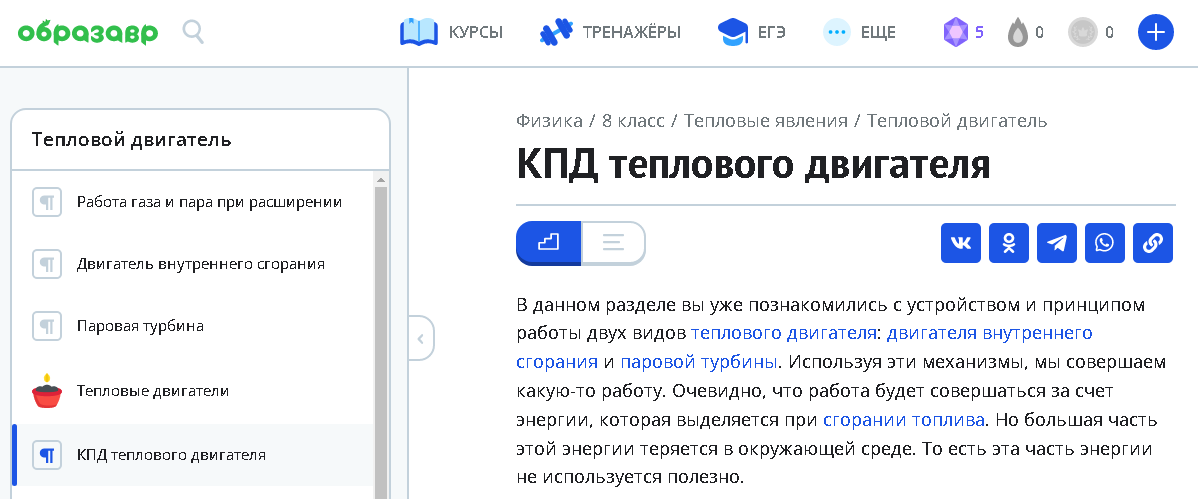Click the Образавр logo
The image size is (1198, 499).
(x=88, y=33)
